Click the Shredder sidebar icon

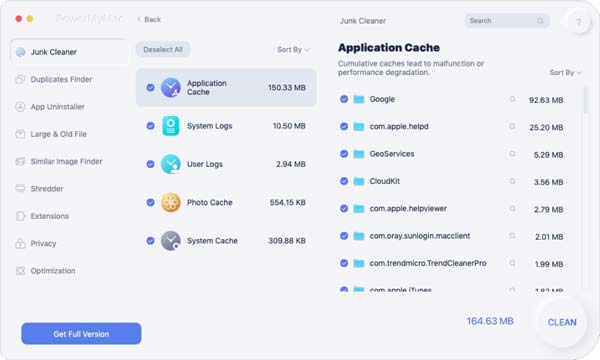[20, 189]
